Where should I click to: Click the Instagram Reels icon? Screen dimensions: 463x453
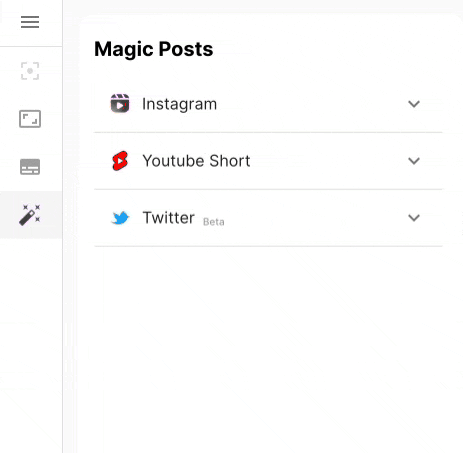(120, 104)
